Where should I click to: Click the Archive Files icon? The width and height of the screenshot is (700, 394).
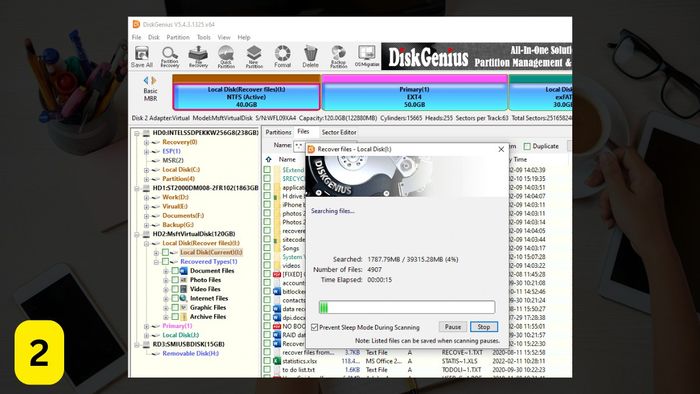183,317
